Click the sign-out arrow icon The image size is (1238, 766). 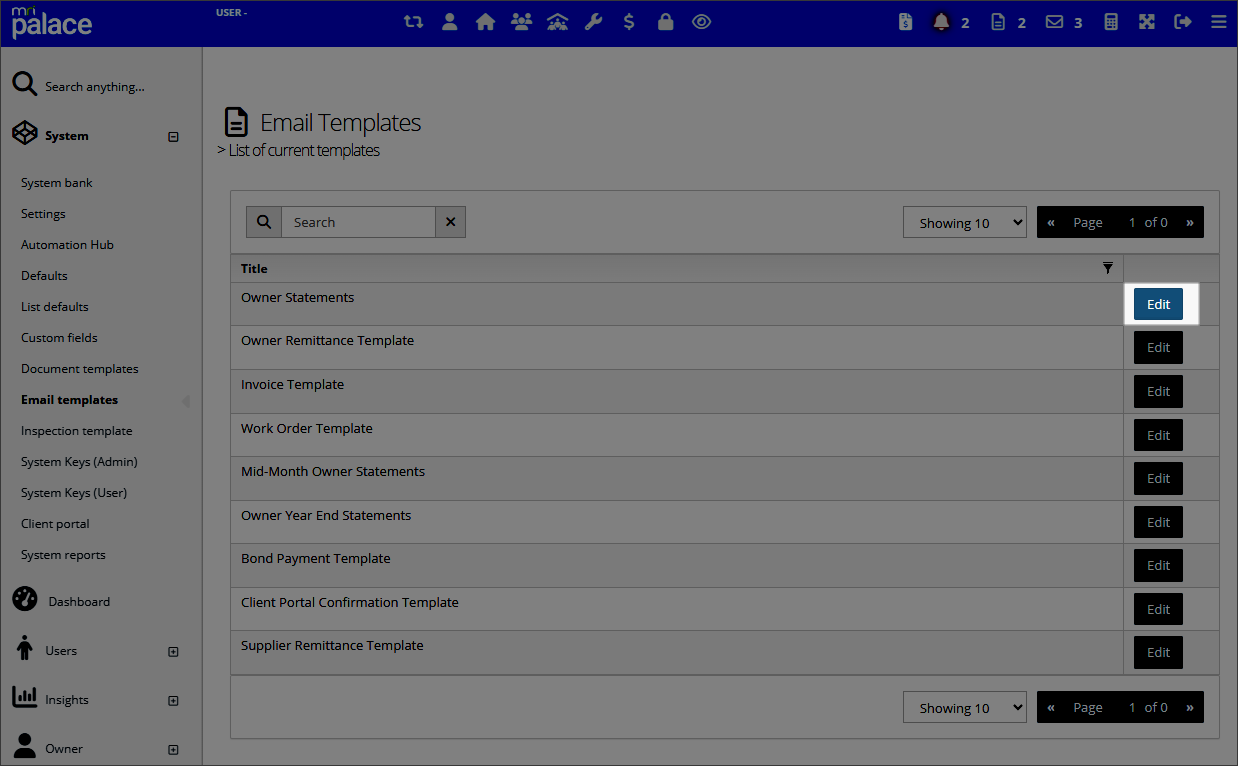coord(1183,22)
